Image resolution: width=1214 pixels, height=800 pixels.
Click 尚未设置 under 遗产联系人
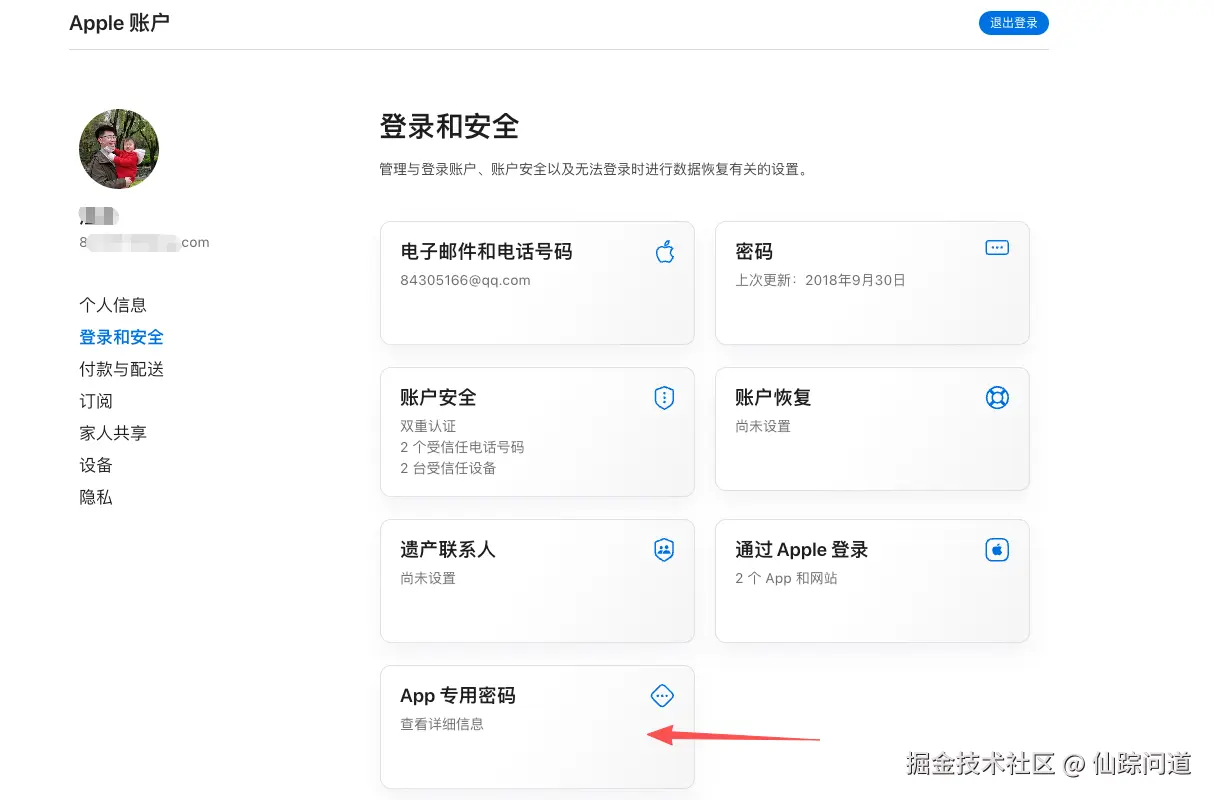[428, 578]
